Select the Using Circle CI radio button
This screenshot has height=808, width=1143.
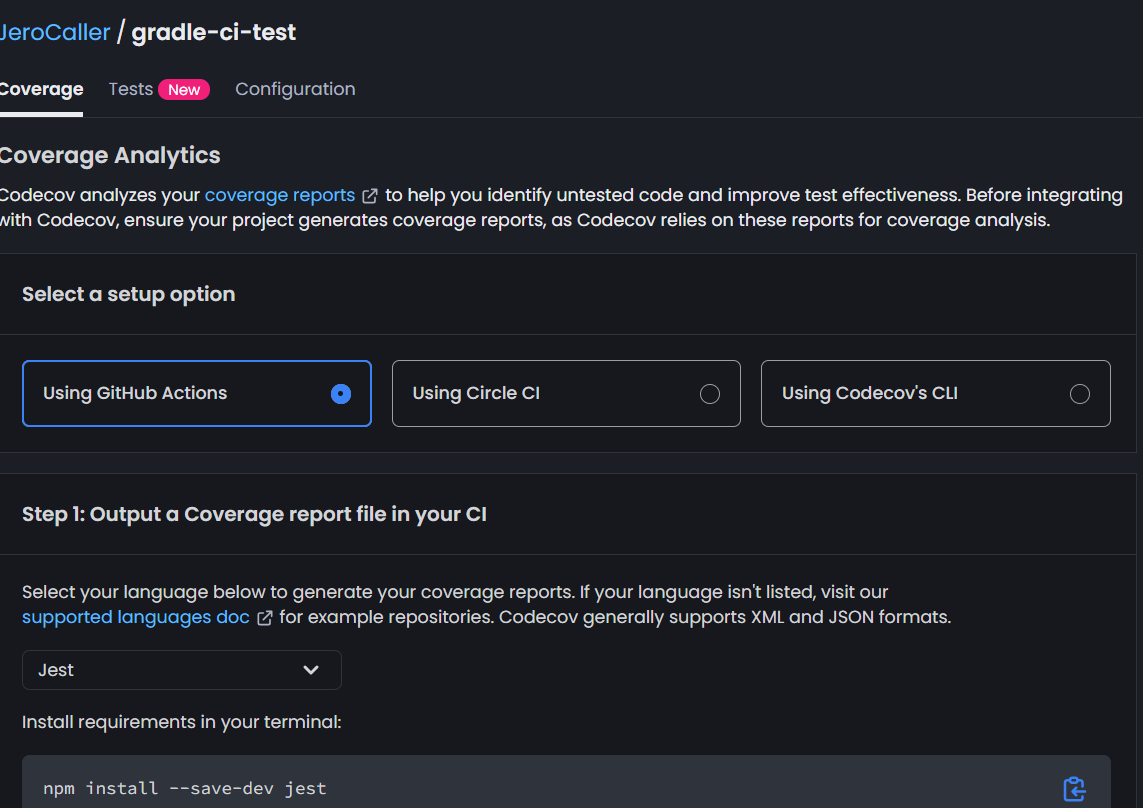pos(710,394)
